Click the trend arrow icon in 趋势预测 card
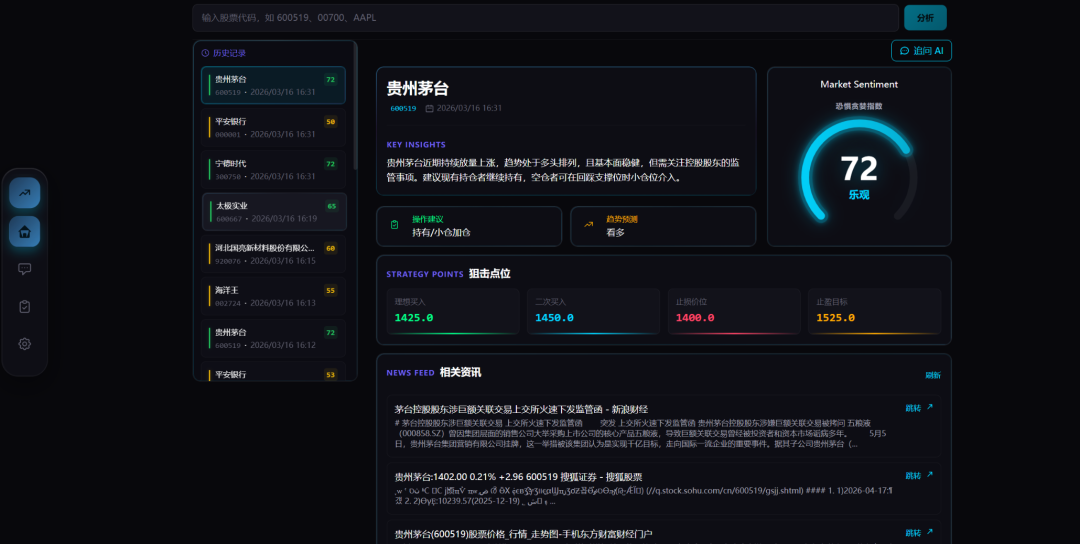The image size is (1080, 544). 589,224
